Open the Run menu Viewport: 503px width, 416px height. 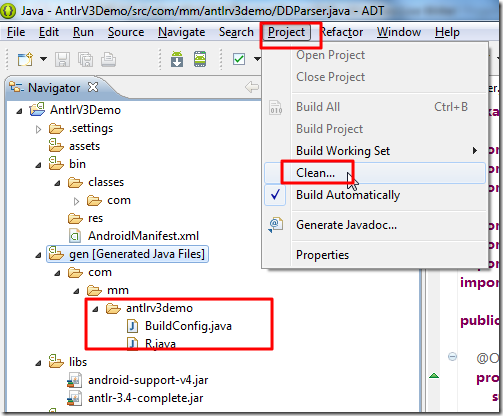[x=83, y=32]
